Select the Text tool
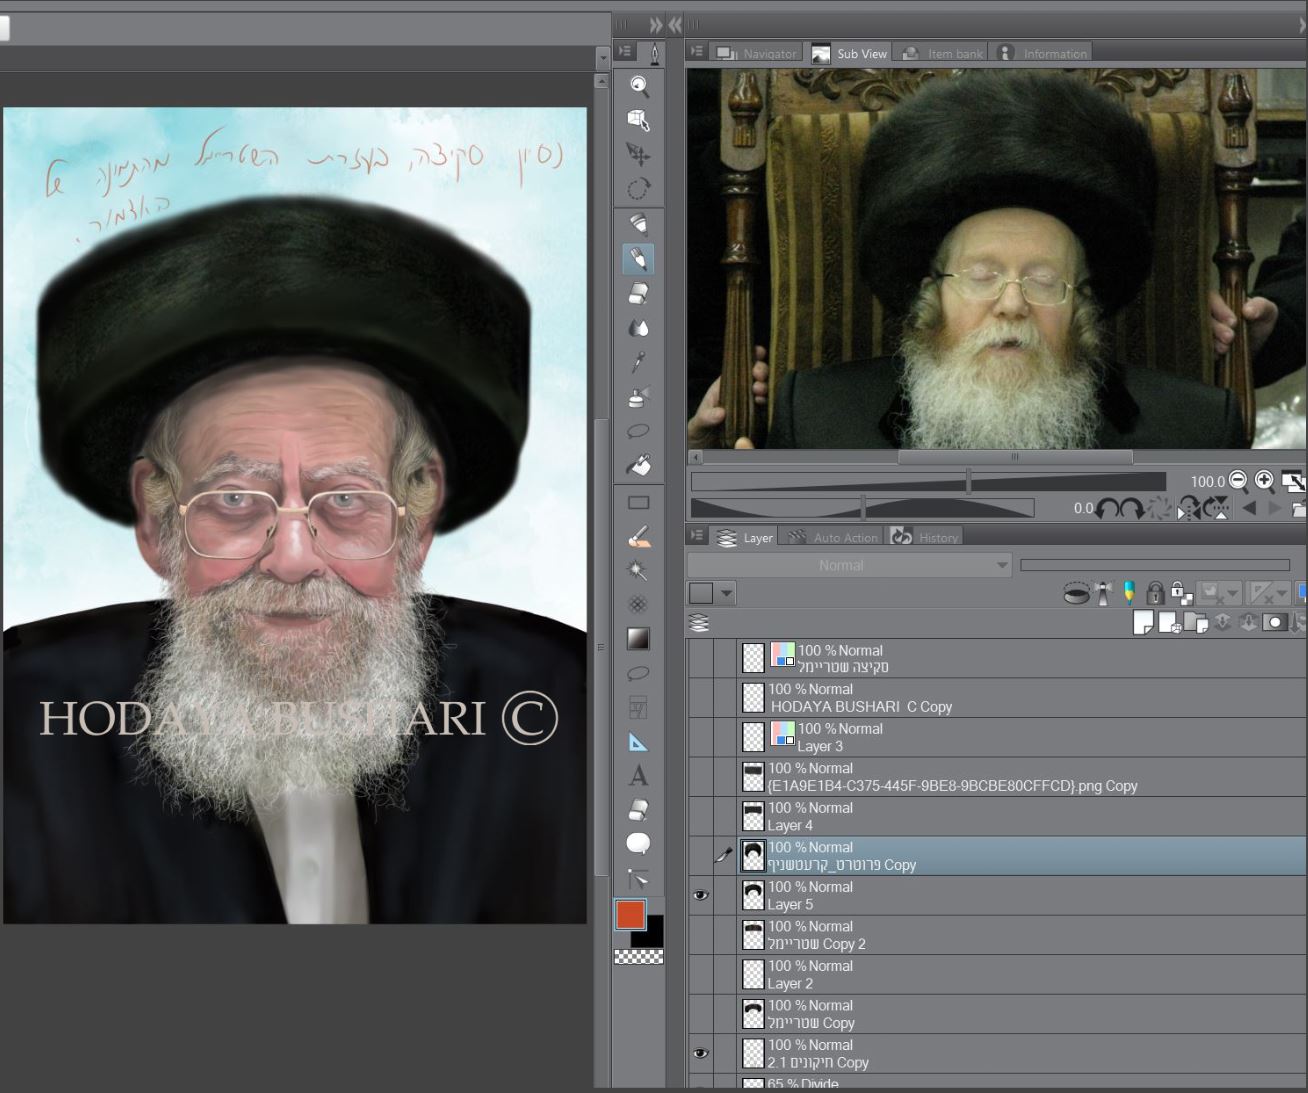This screenshot has height=1093, width=1308. tap(639, 776)
